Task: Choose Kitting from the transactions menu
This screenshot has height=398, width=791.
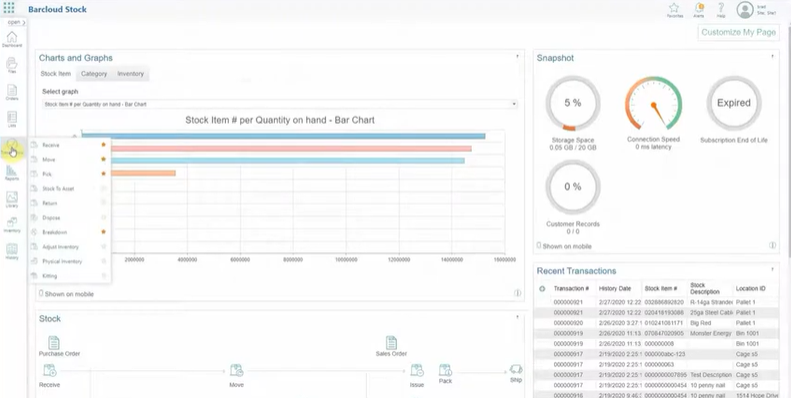Action: point(49,276)
